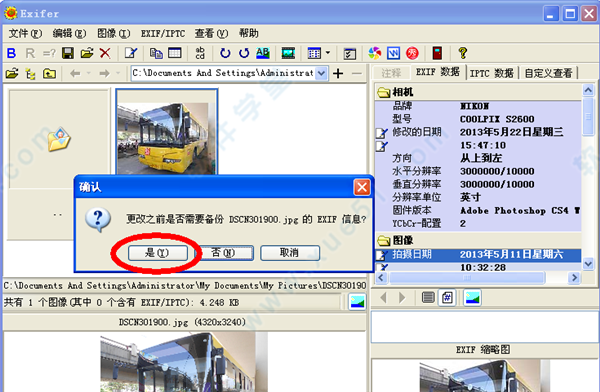Click the red X delete toolbar icon
The width and height of the screenshot is (600, 392).
point(105,53)
